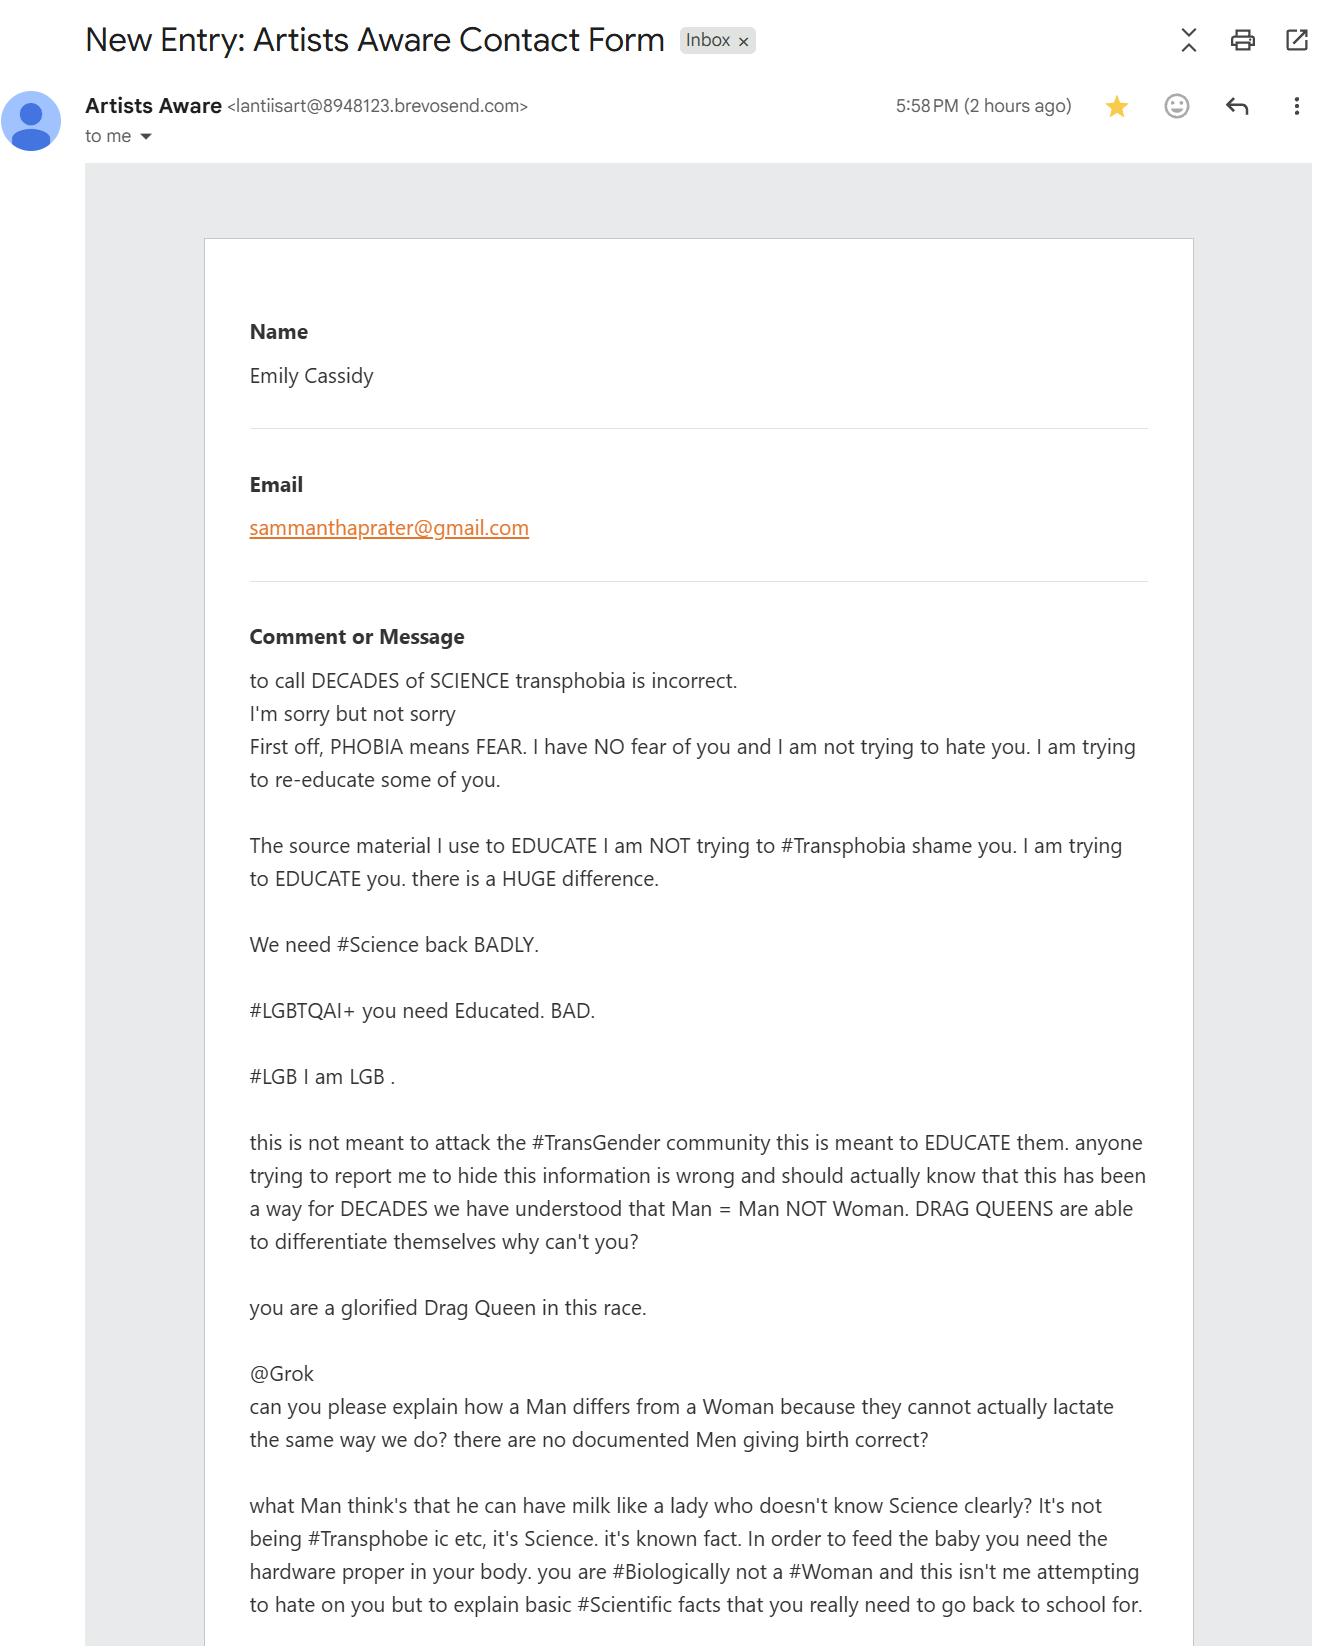The width and height of the screenshot is (1325, 1646).
Task: Expand recipient details next to 'to me'
Action: [x=146, y=137]
